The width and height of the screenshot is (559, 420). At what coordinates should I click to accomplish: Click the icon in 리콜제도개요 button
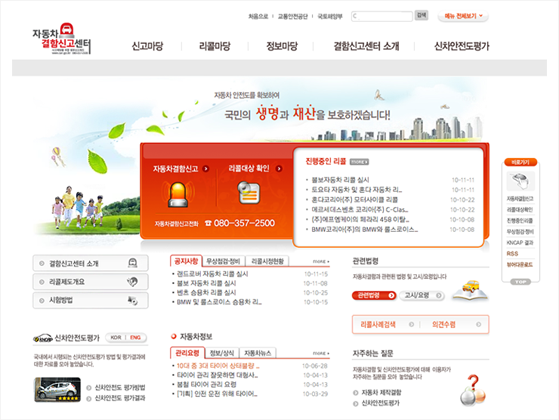(x=132, y=282)
